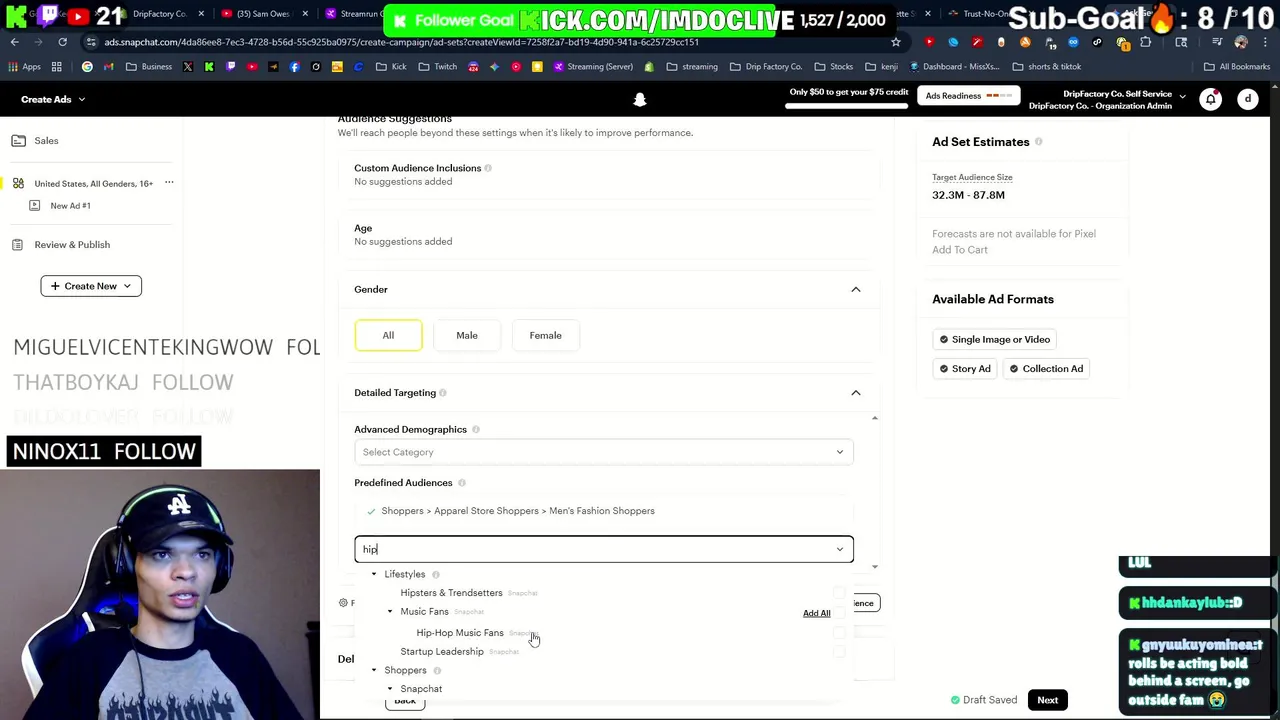This screenshot has height=720, width=1280.
Task: Go back with the browser back arrow
Action: [14, 42]
